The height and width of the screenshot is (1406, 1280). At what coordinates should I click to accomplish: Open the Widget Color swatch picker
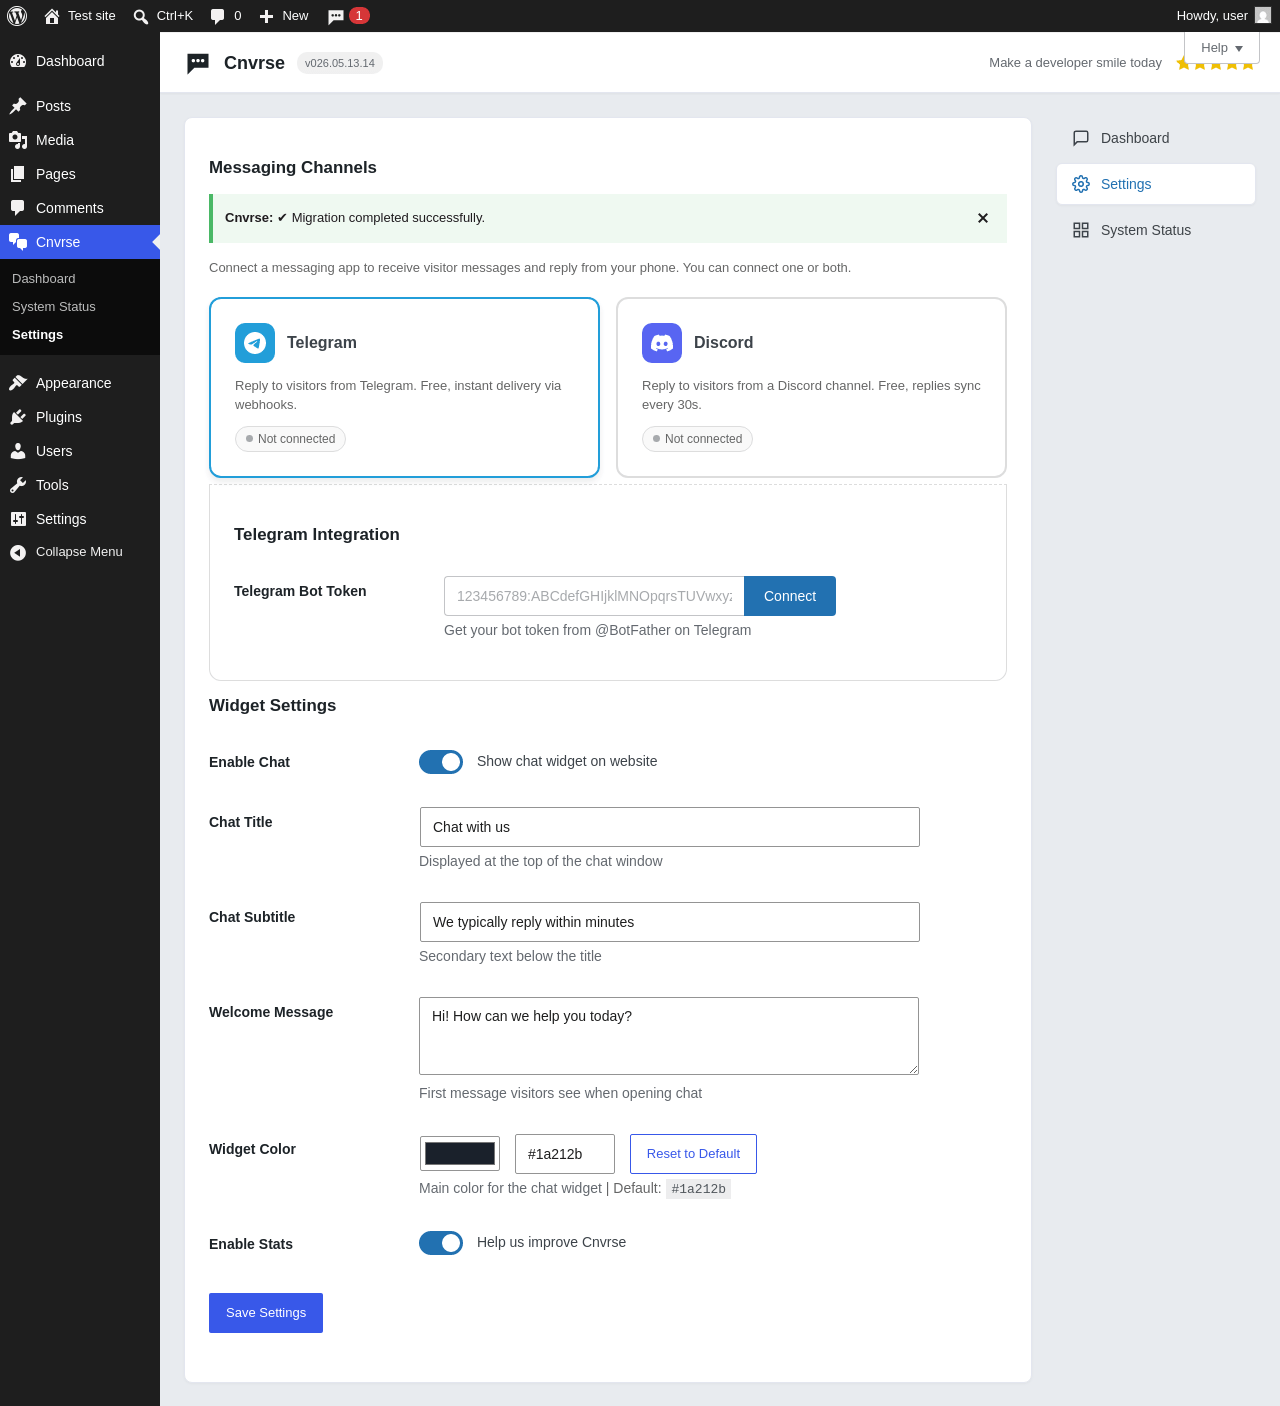tap(460, 1153)
